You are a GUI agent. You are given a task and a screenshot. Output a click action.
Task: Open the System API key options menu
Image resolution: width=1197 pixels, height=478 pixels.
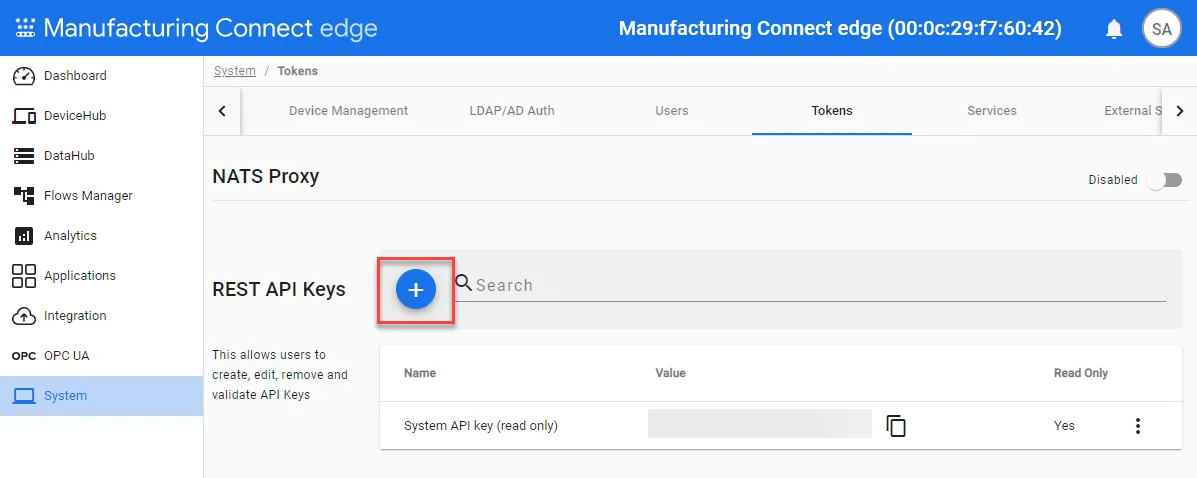pyautogui.click(x=1137, y=426)
